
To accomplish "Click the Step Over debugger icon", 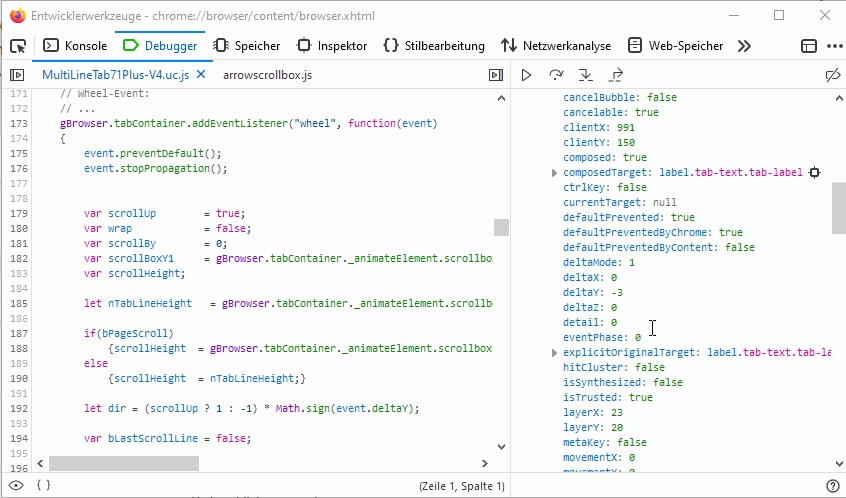I will point(556,75).
